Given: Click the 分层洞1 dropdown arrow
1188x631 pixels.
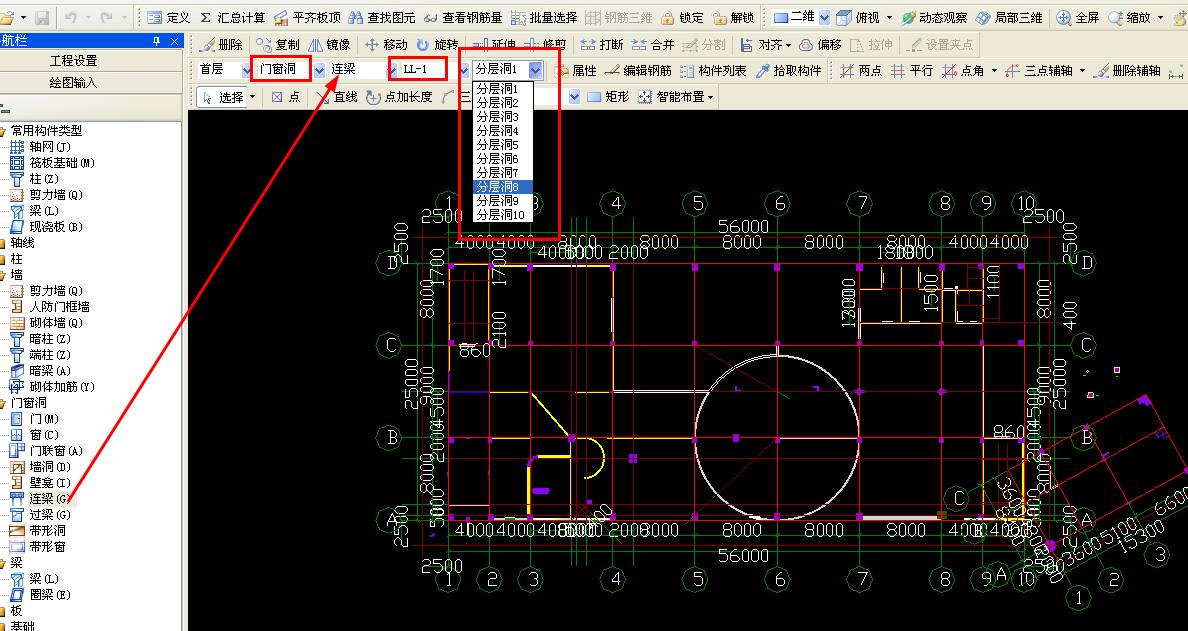Looking at the screenshot, I should 536,70.
